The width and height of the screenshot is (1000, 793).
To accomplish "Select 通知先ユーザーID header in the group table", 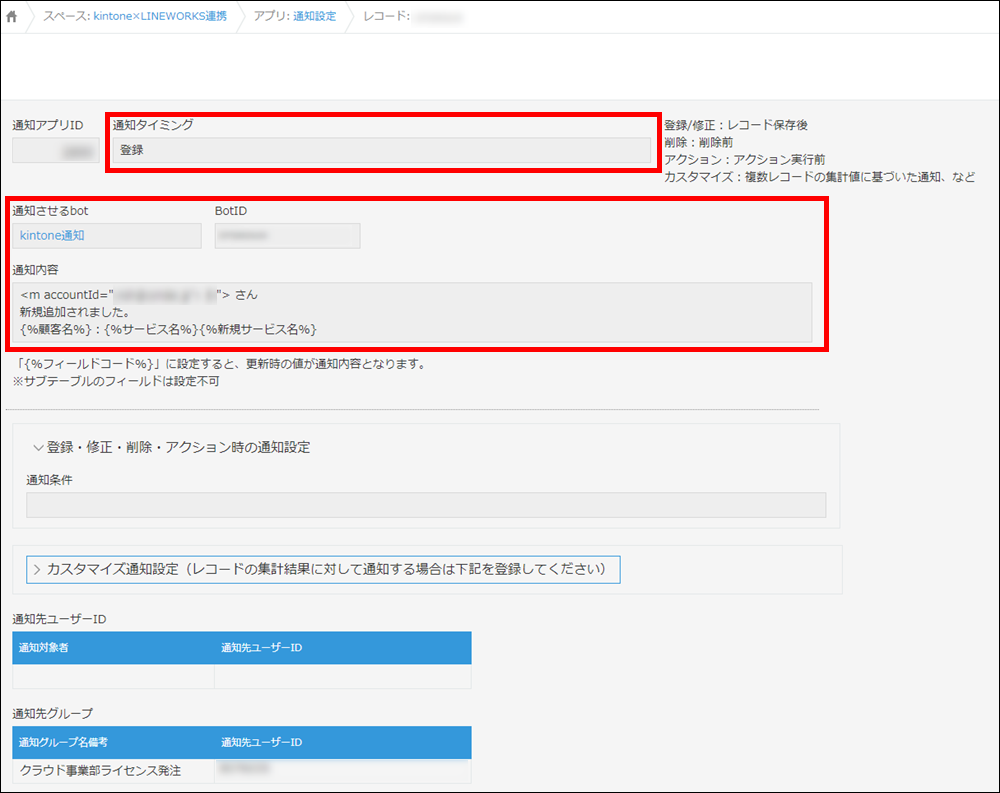I will (x=343, y=742).
